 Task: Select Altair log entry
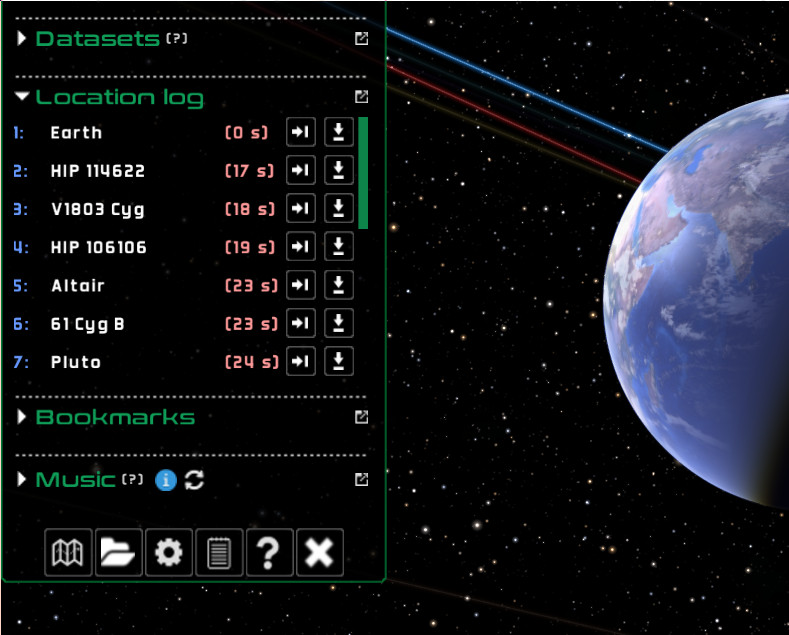77,286
